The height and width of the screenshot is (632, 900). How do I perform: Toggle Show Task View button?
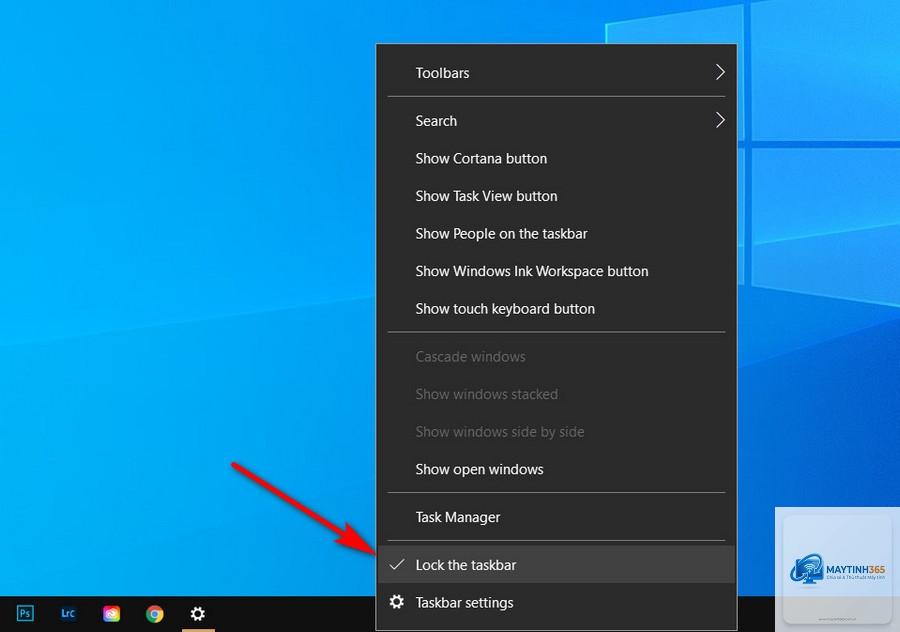coord(556,196)
